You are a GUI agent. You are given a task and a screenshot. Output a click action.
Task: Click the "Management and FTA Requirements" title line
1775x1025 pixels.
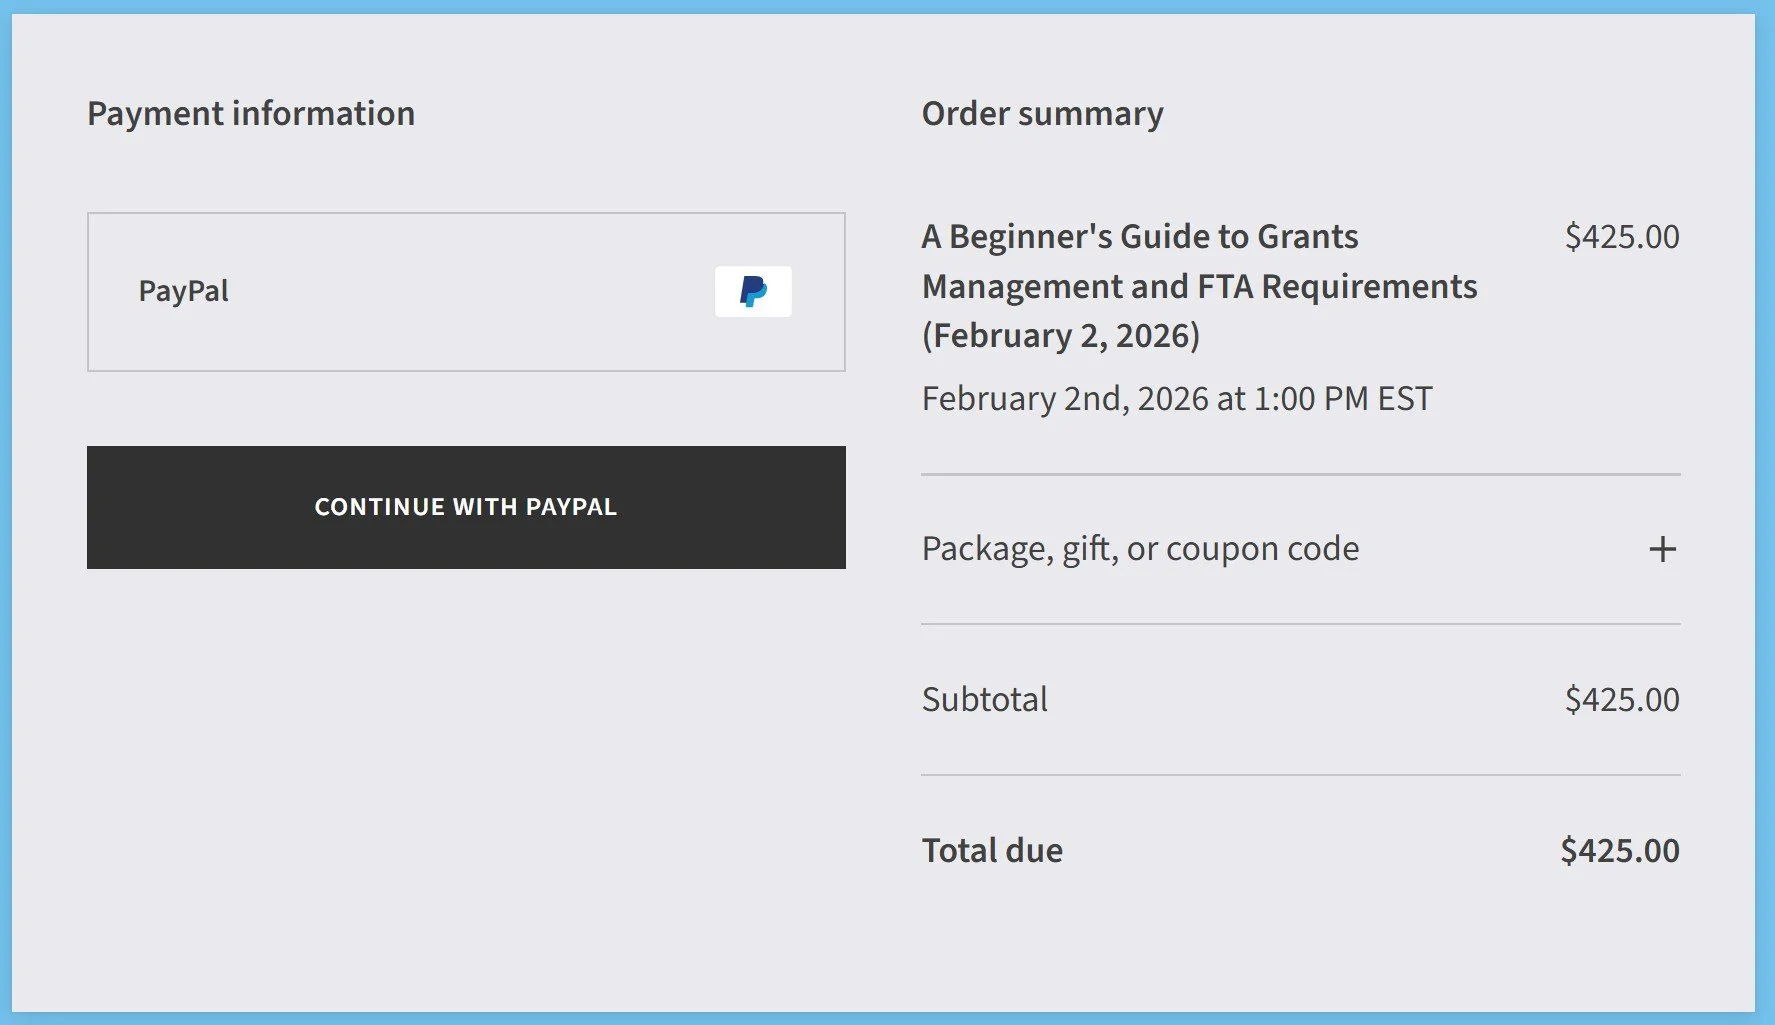[x=1199, y=287]
